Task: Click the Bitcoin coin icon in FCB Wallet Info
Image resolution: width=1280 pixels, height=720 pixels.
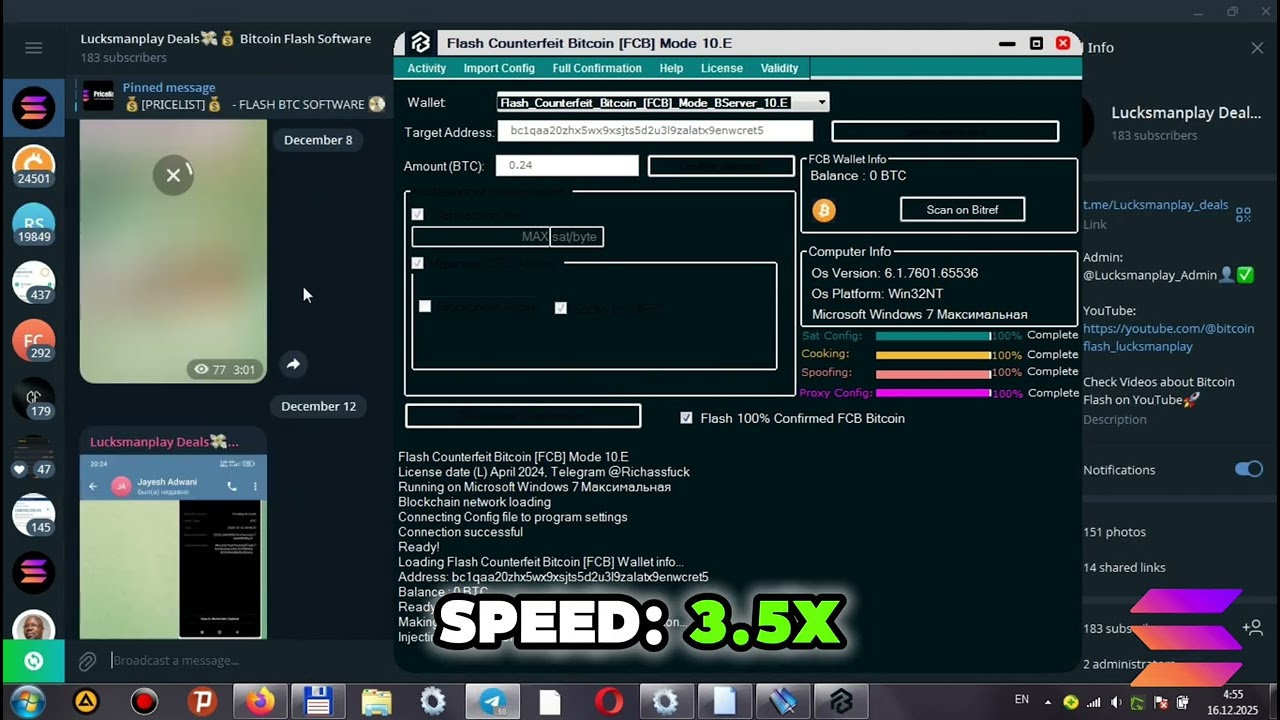Action: (824, 210)
